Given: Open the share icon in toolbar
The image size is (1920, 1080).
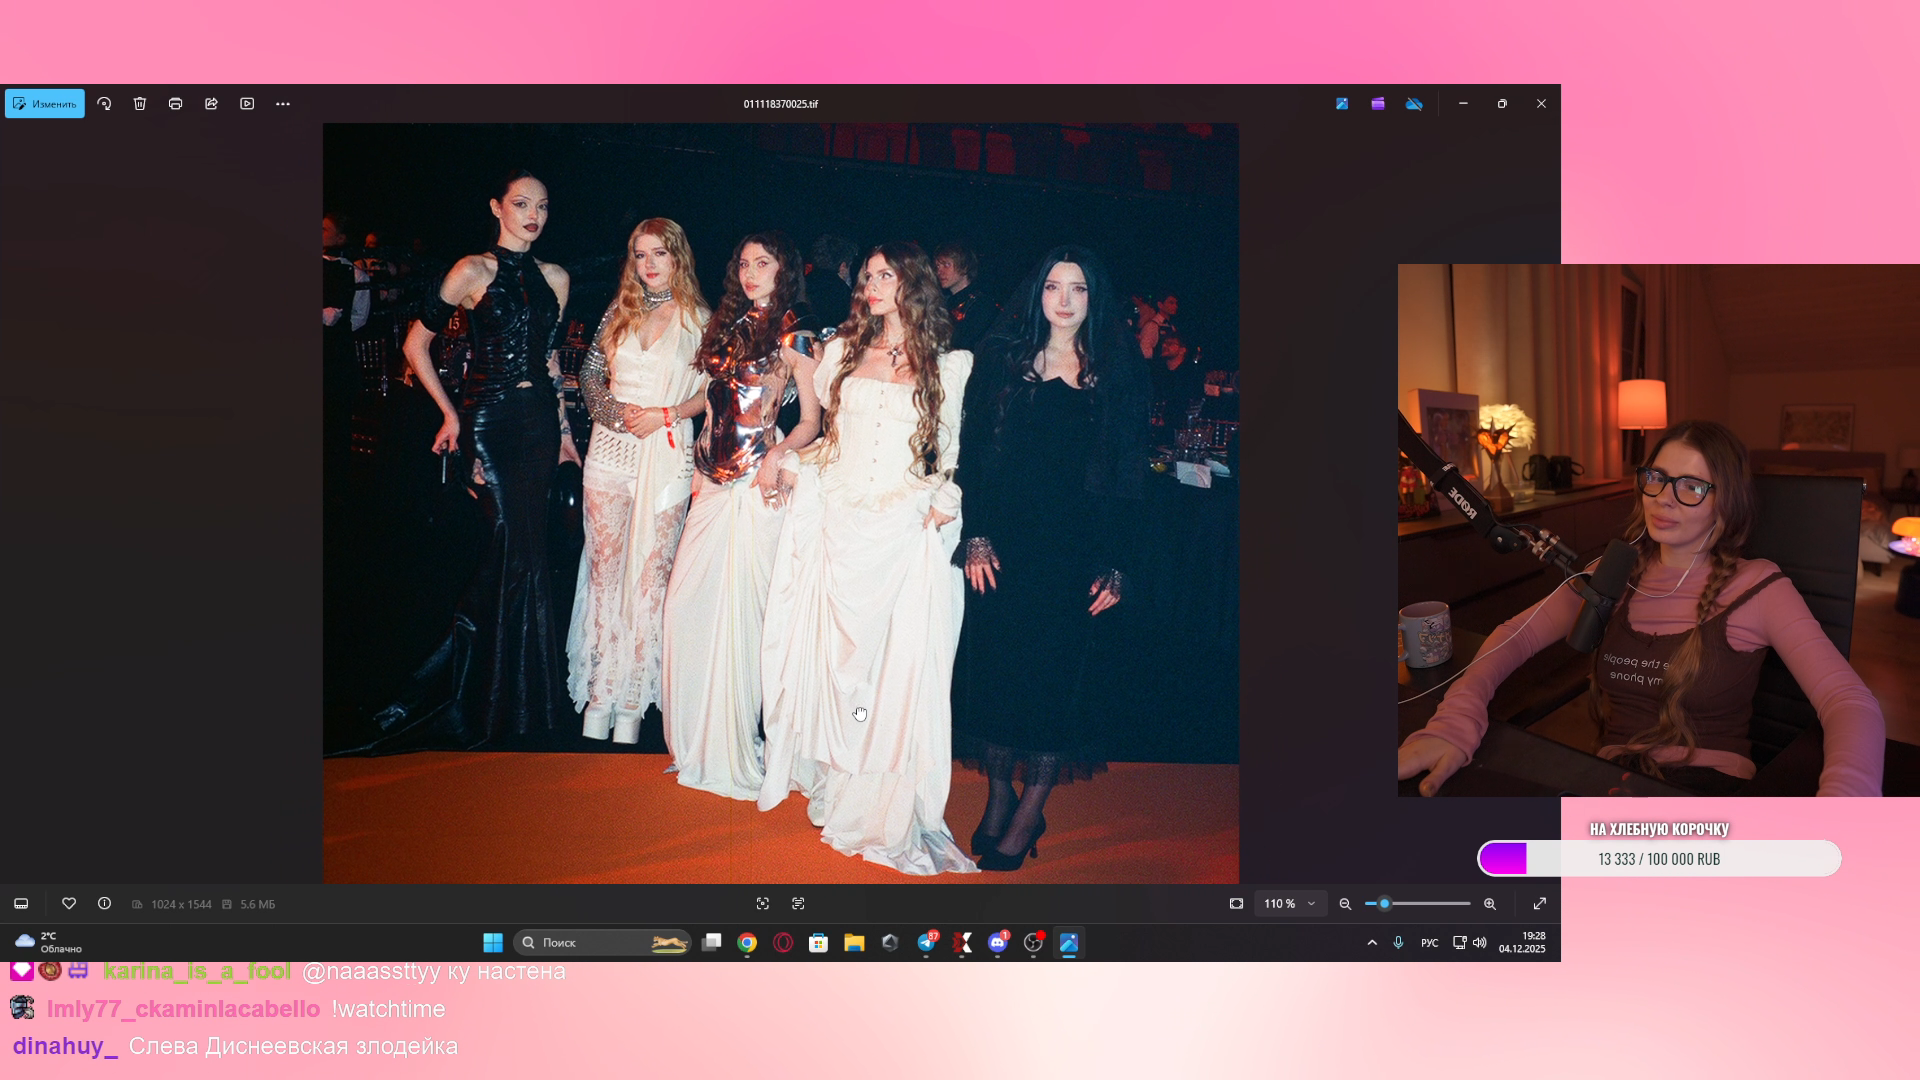Looking at the screenshot, I should (x=211, y=104).
